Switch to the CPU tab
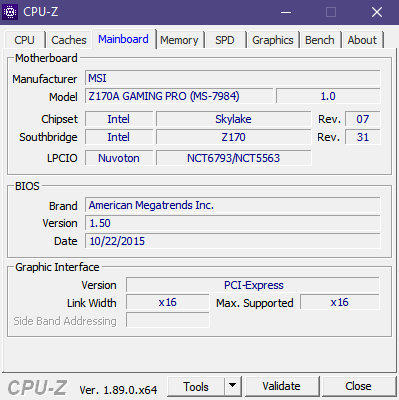 click(24, 40)
